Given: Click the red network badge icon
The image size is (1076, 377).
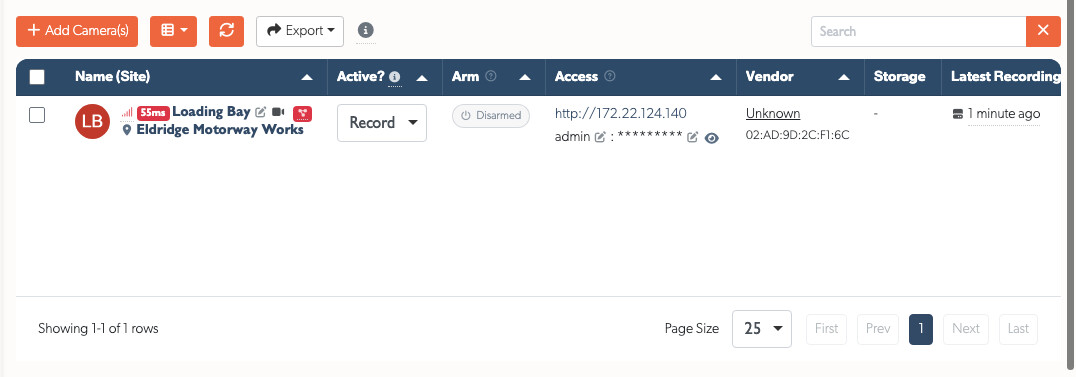Looking at the screenshot, I should (303, 113).
